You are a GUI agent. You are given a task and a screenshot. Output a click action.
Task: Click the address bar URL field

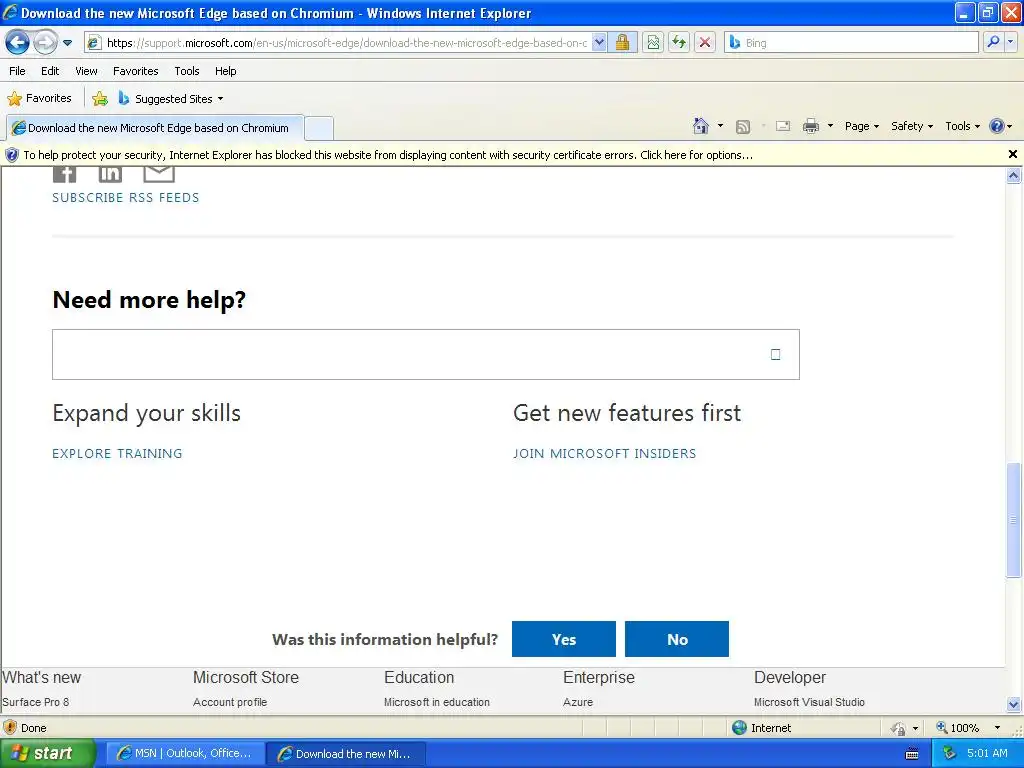point(346,43)
